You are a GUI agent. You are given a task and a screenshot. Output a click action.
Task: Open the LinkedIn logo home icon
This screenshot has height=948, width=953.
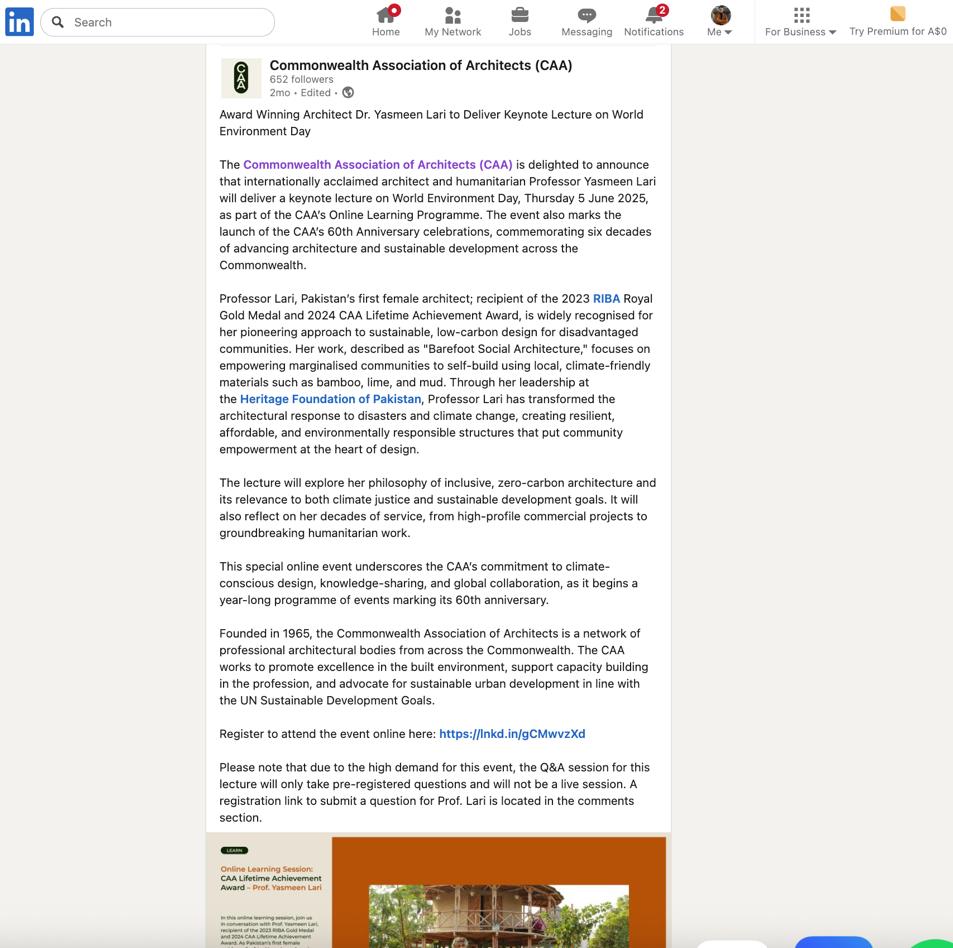(x=19, y=22)
